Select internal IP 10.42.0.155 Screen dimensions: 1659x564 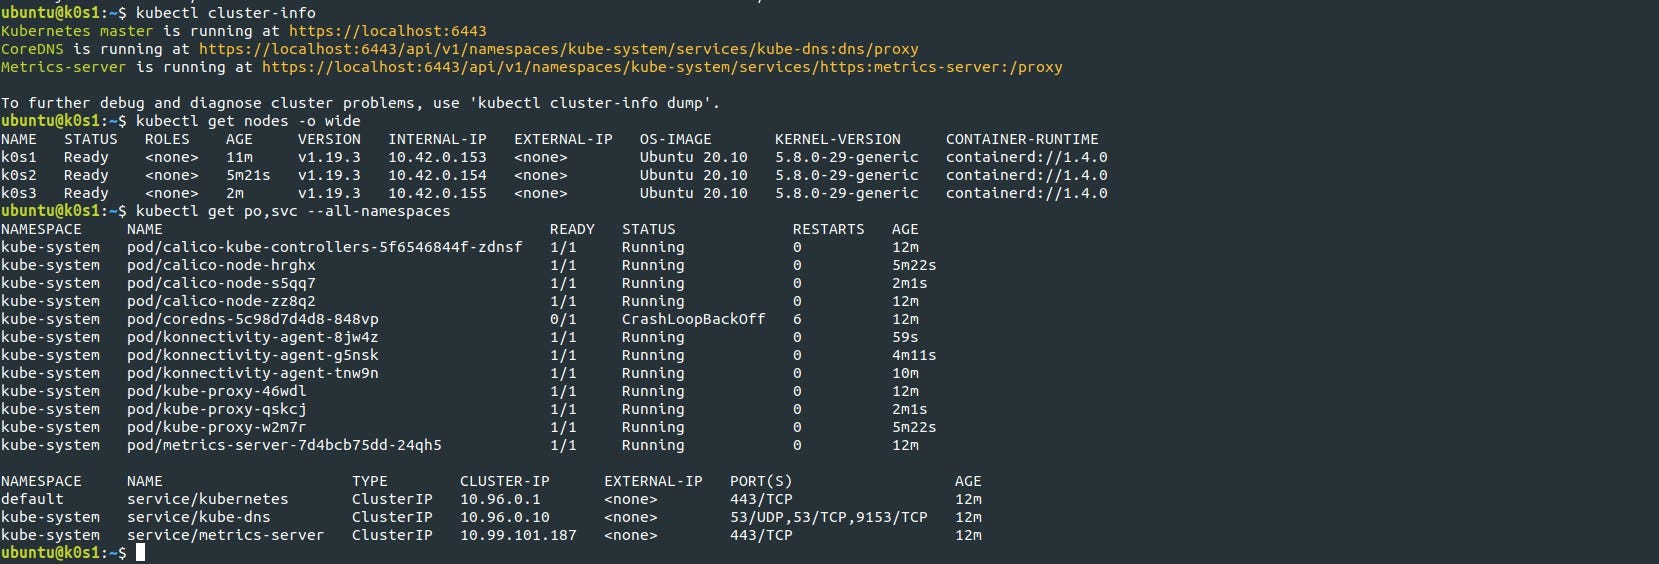click(437, 193)
